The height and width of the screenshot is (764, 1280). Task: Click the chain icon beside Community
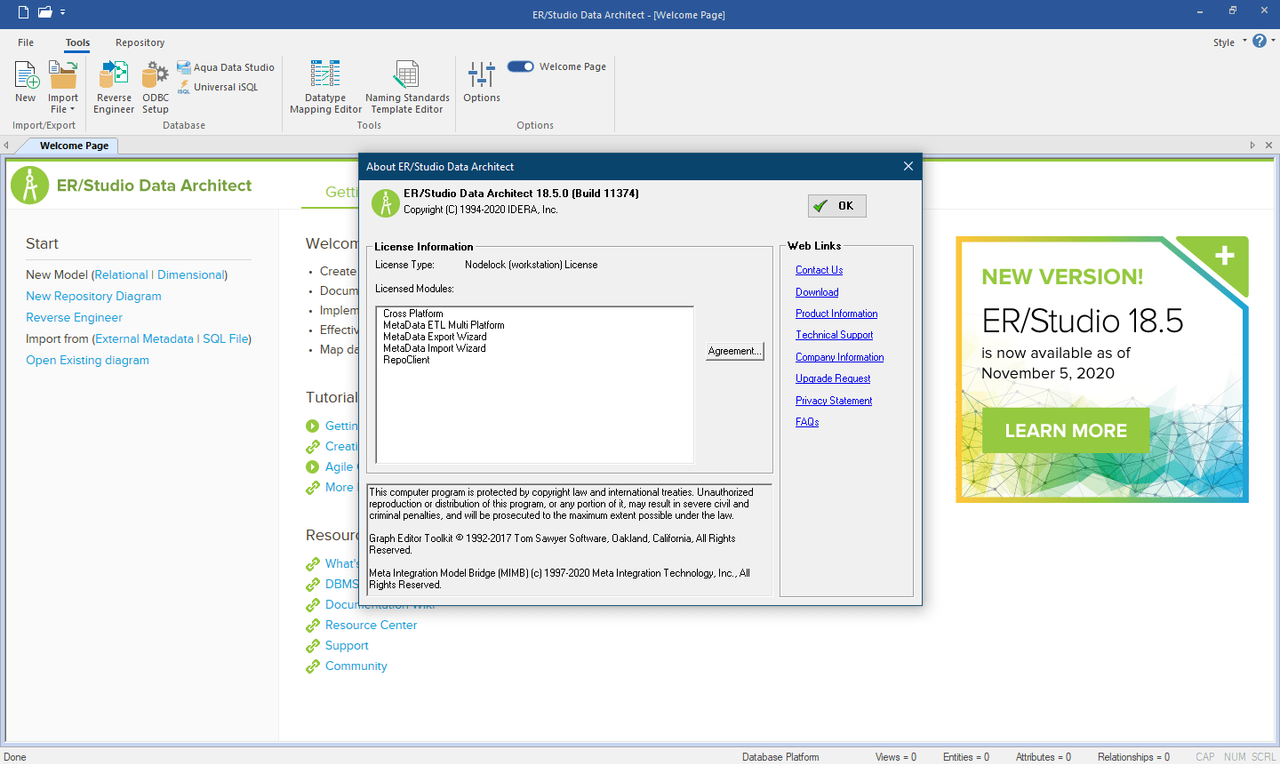pyautogui.click(x=313, y=666)
